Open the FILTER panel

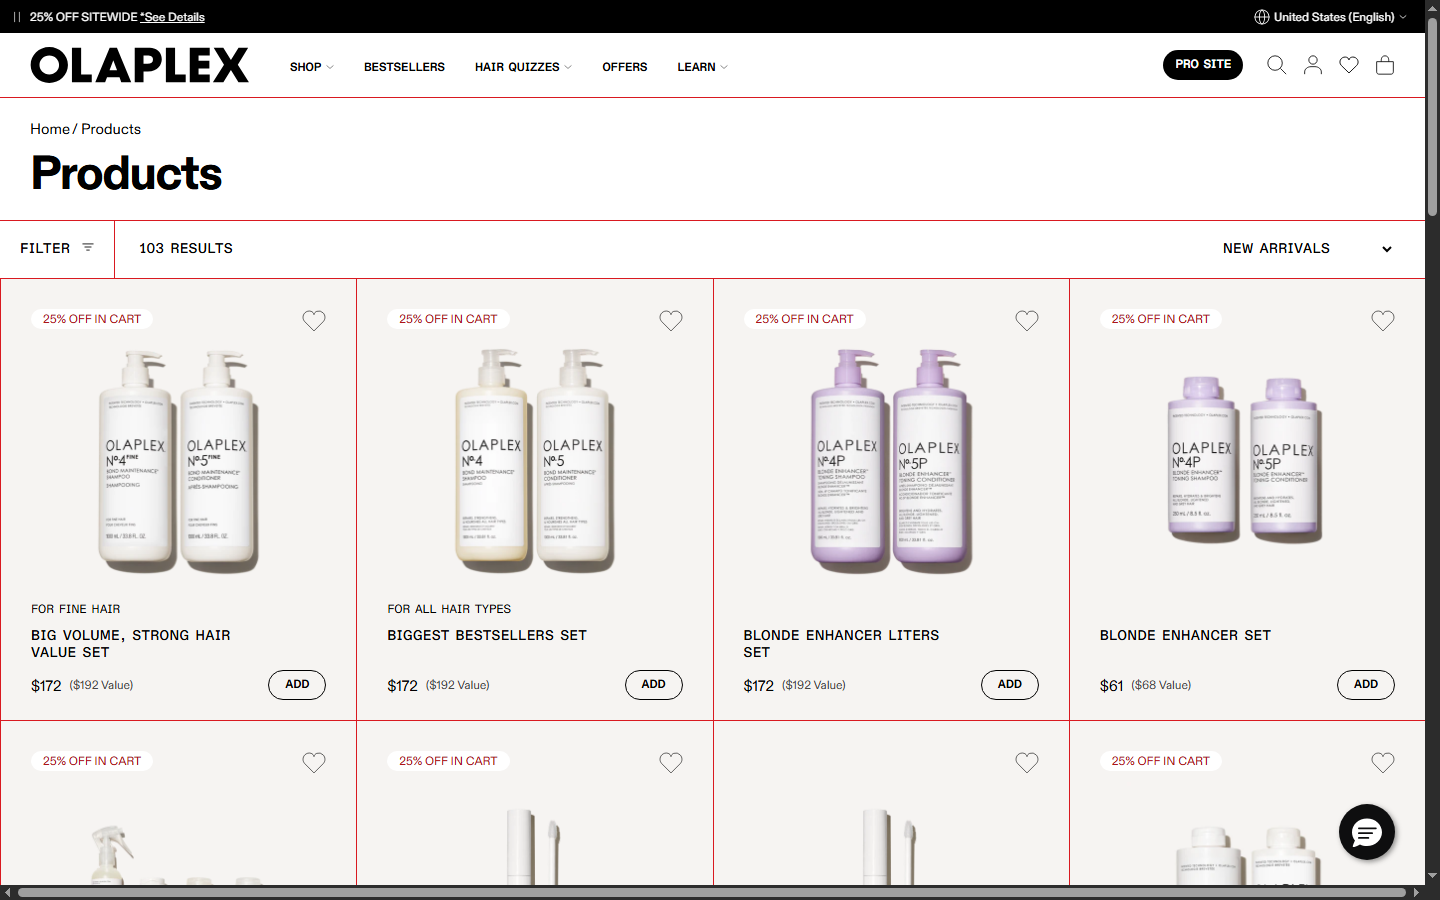point(57,248)
